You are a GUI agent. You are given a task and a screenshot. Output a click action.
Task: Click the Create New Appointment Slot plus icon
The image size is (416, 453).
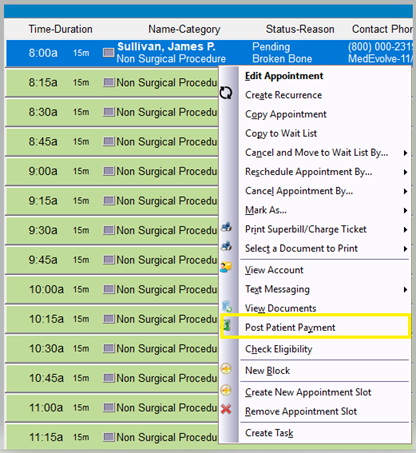[226, 390]
